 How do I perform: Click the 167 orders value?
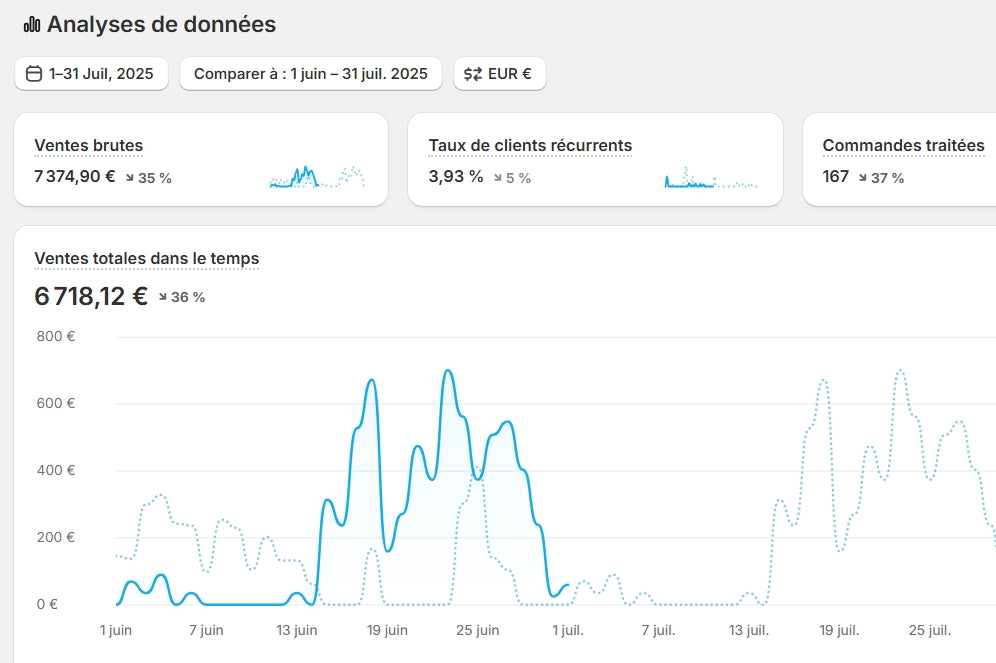(x=836, y=177)
